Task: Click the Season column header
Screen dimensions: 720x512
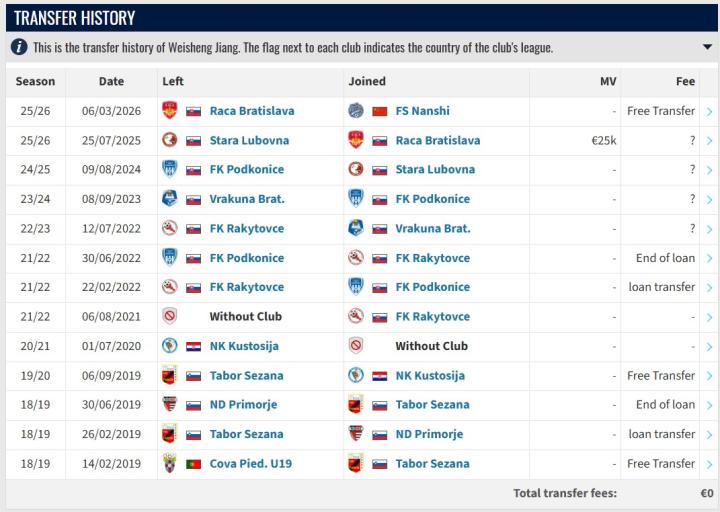Action: coord(36,81)
